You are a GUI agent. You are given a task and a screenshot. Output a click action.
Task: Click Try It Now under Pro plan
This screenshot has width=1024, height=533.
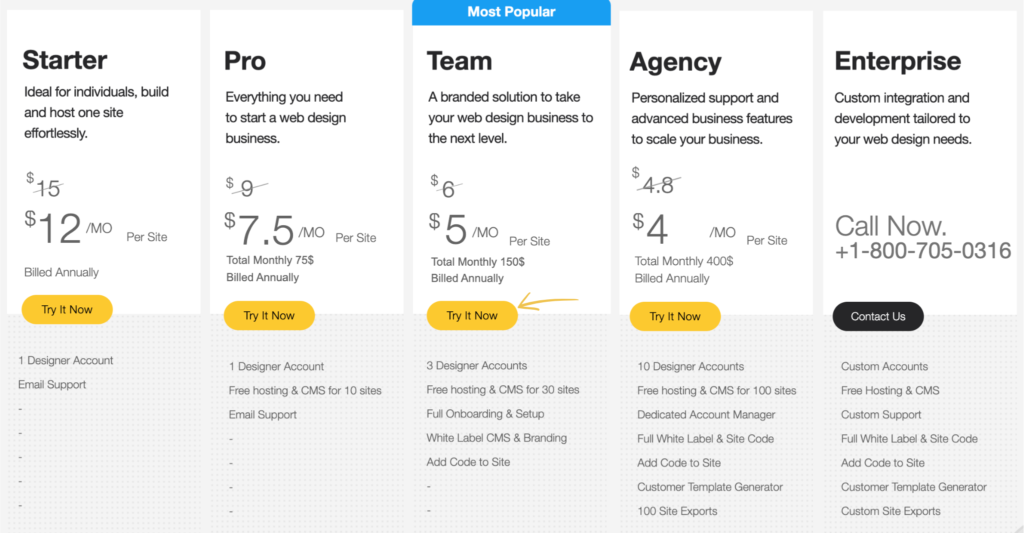pyautogui.click(x=269, y=315)
